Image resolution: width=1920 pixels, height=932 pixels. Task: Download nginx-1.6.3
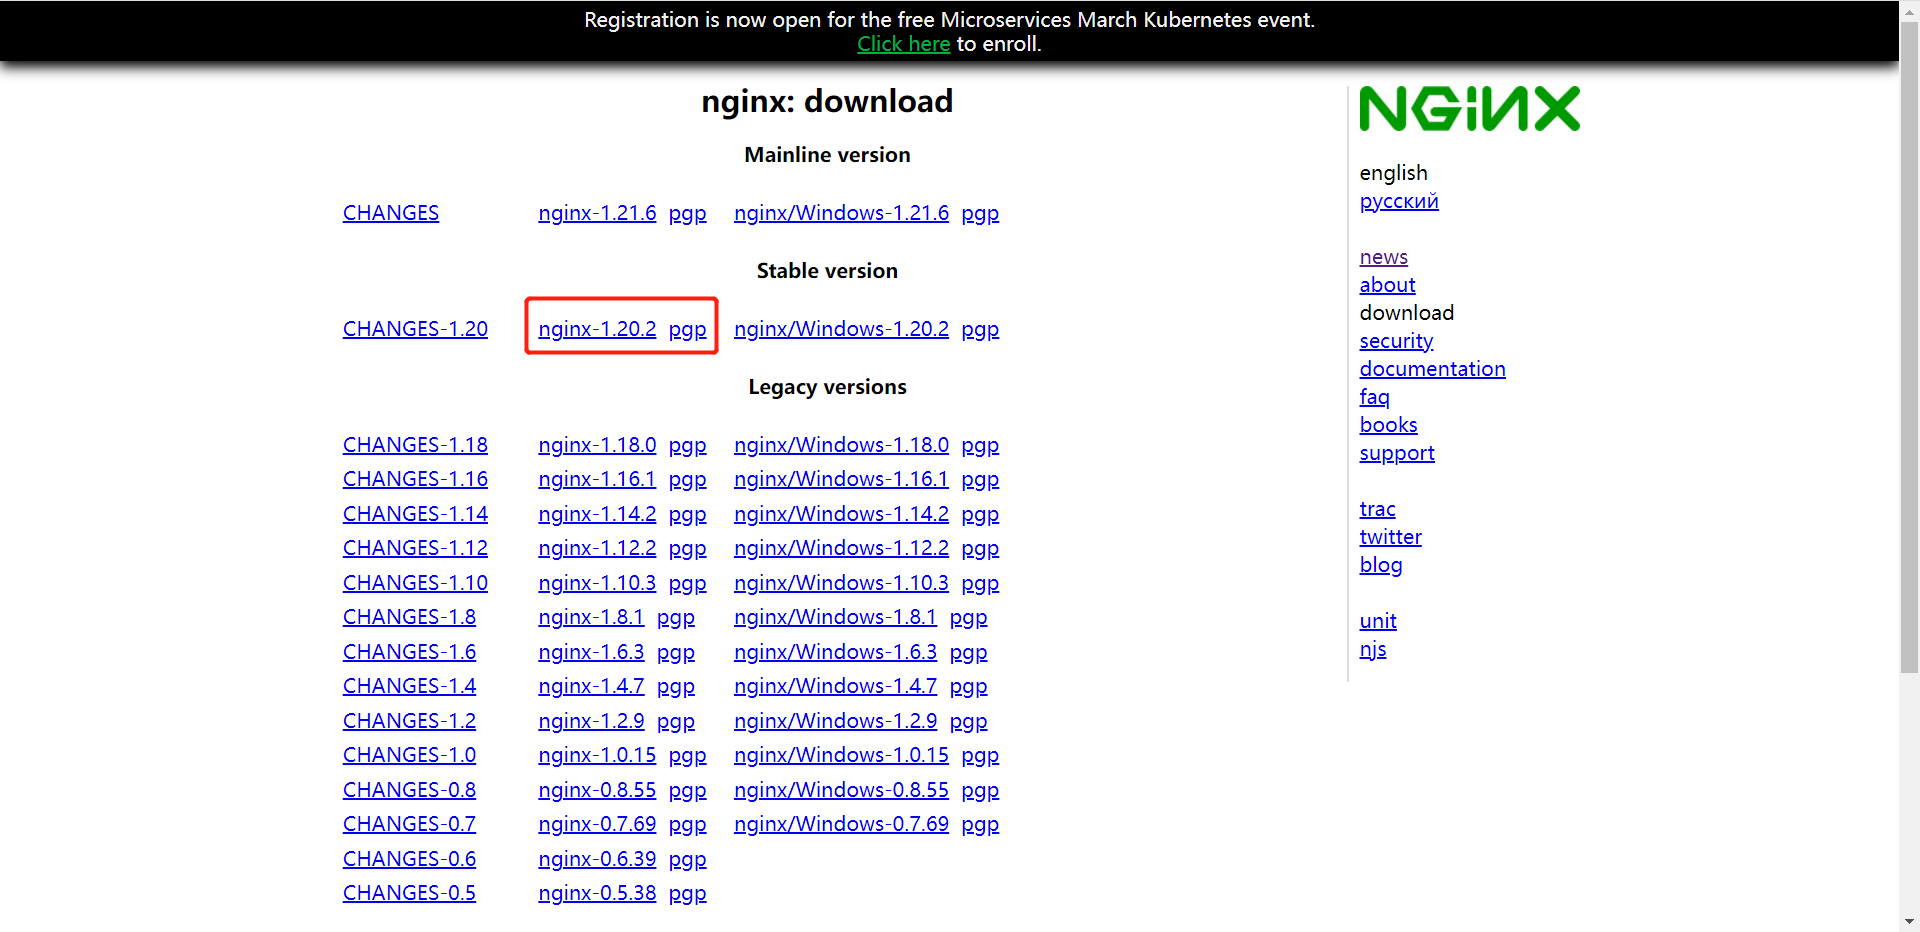[x=591, y=652]
